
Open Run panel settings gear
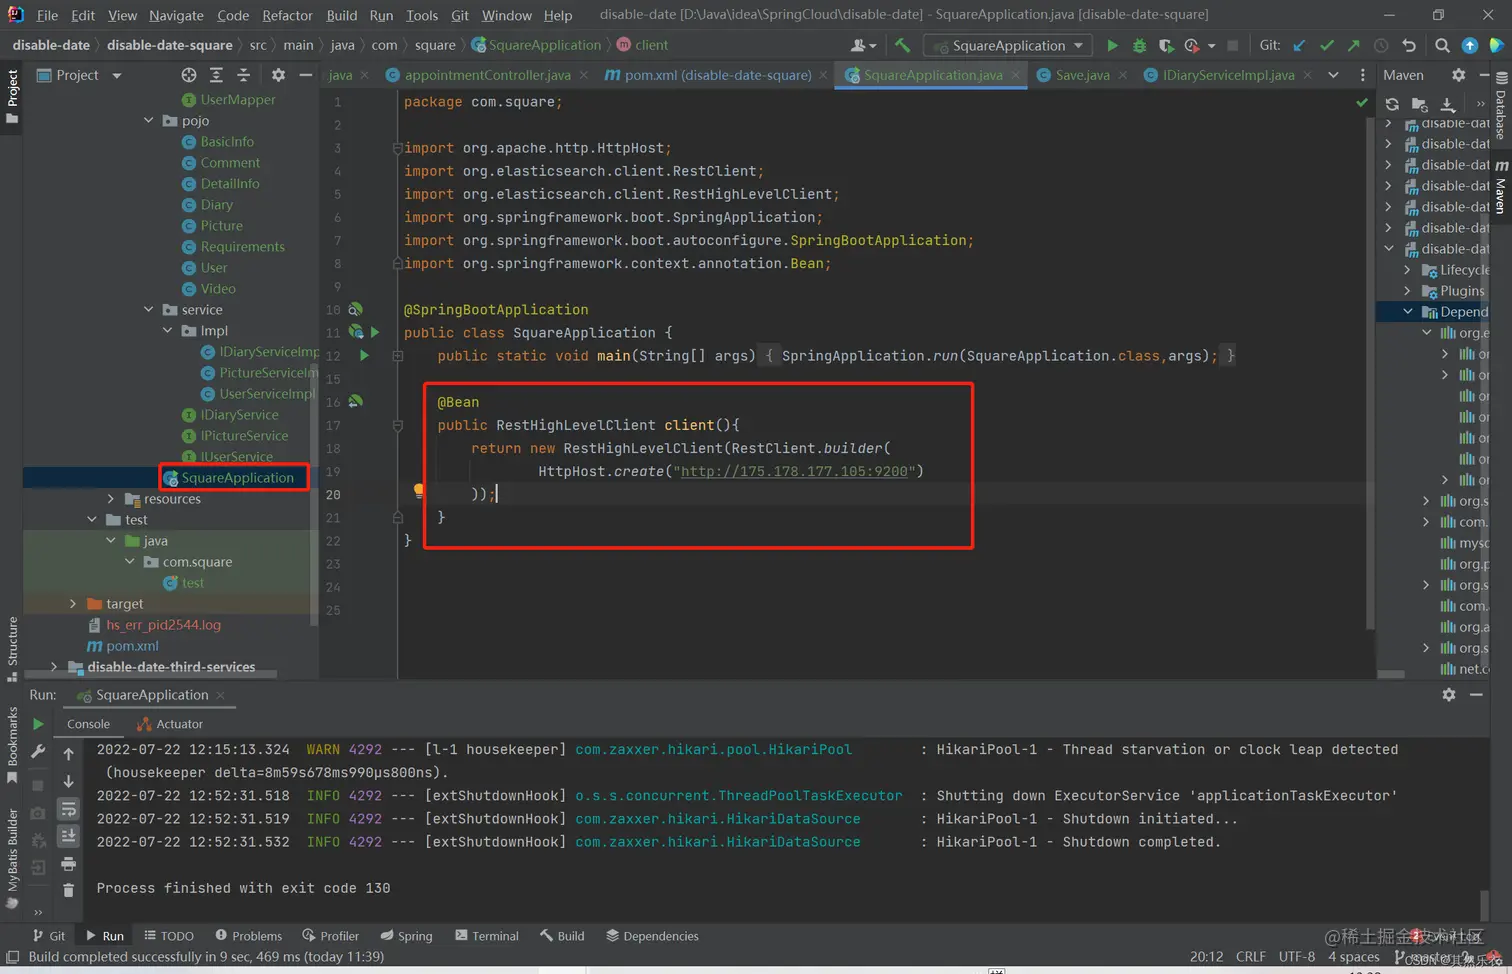[1449, 694]
